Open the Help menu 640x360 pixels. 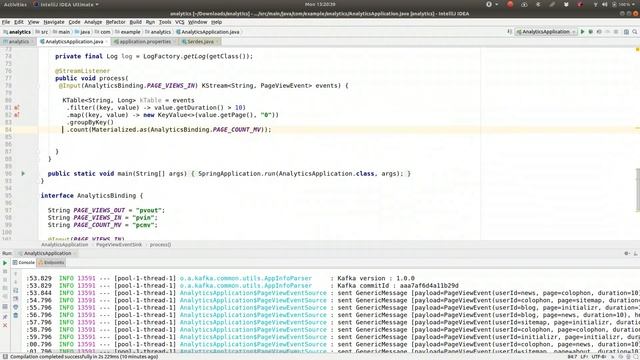point(216,22)
